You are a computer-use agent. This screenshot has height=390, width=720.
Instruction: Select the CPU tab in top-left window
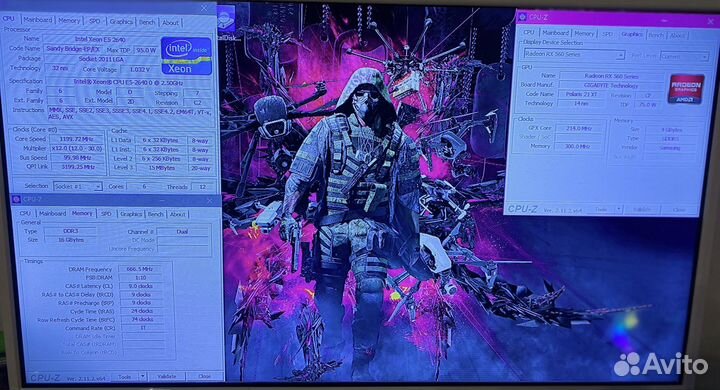click(x=9, y=19)
